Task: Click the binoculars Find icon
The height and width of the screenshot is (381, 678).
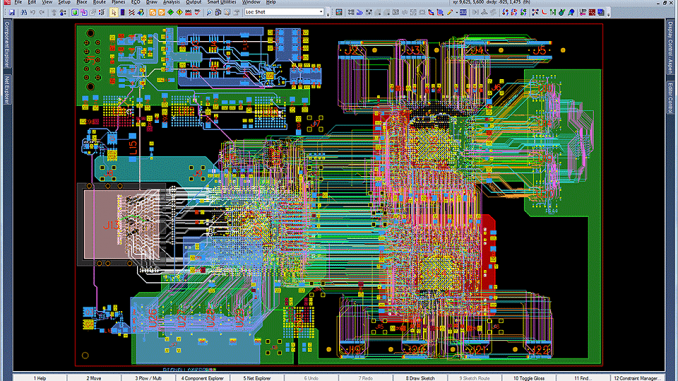Action: pos(24,12)
